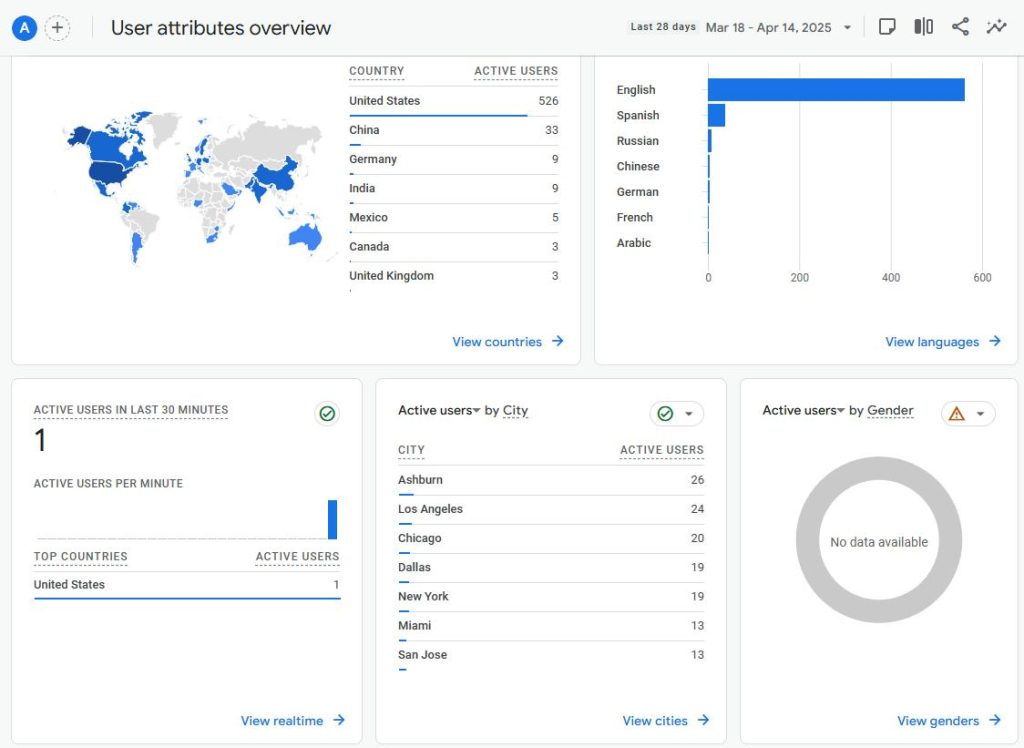This screenshot has height=748, width=1024.
Task: Click the gender donut chart placeholder
Action: [878, 540]
